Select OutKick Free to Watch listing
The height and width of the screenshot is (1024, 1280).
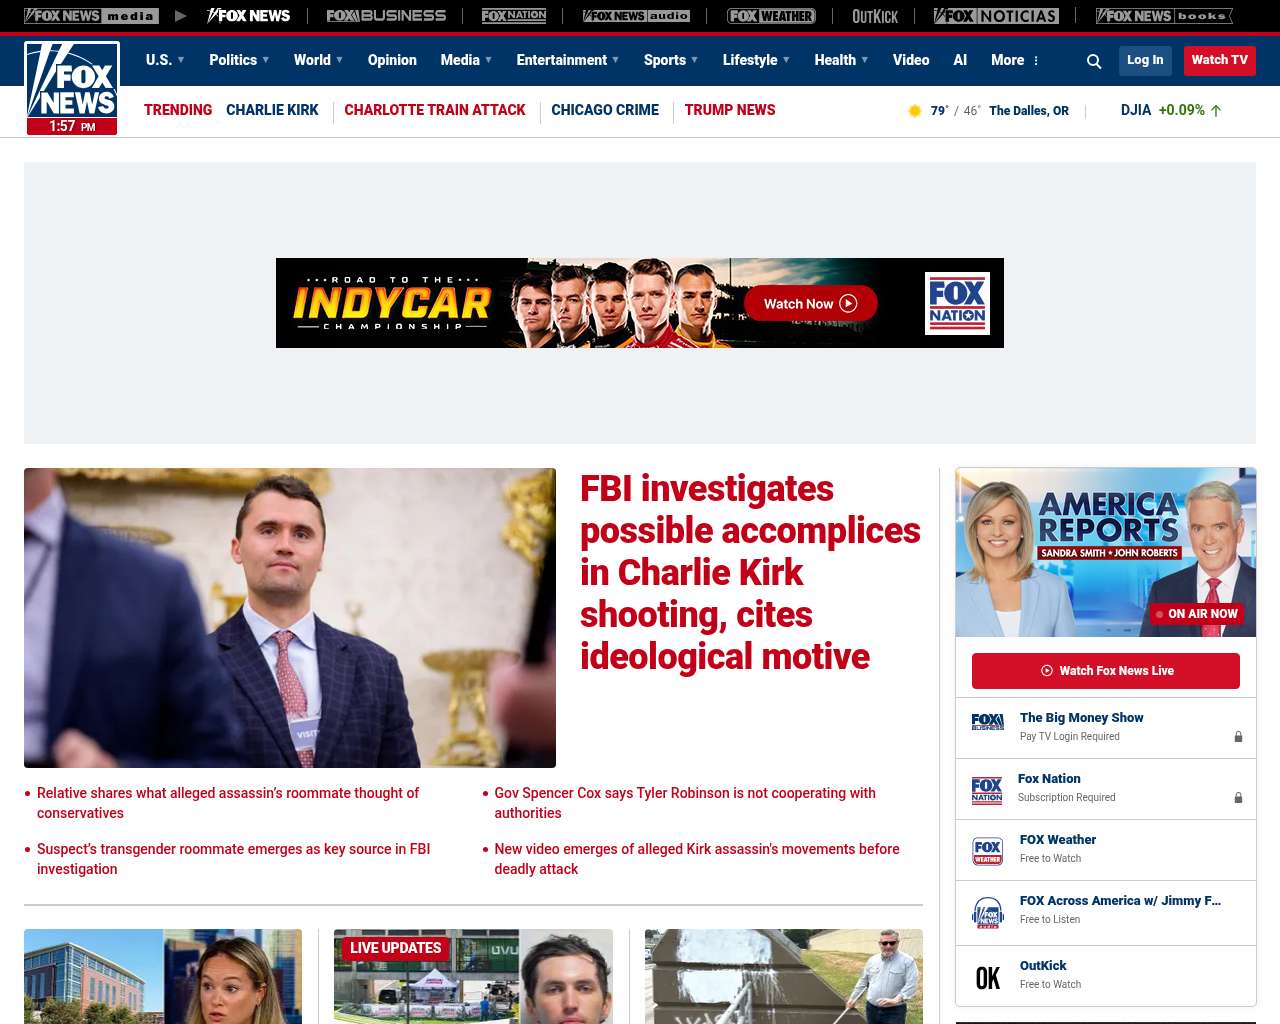coord(1106,975)
